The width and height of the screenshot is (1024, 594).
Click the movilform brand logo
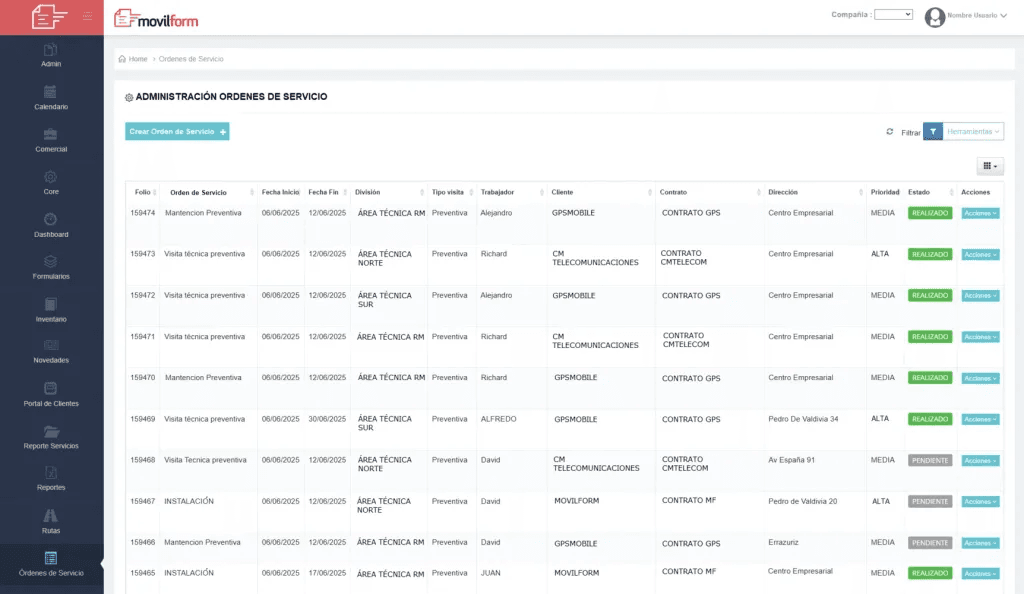tap(156, 18)
